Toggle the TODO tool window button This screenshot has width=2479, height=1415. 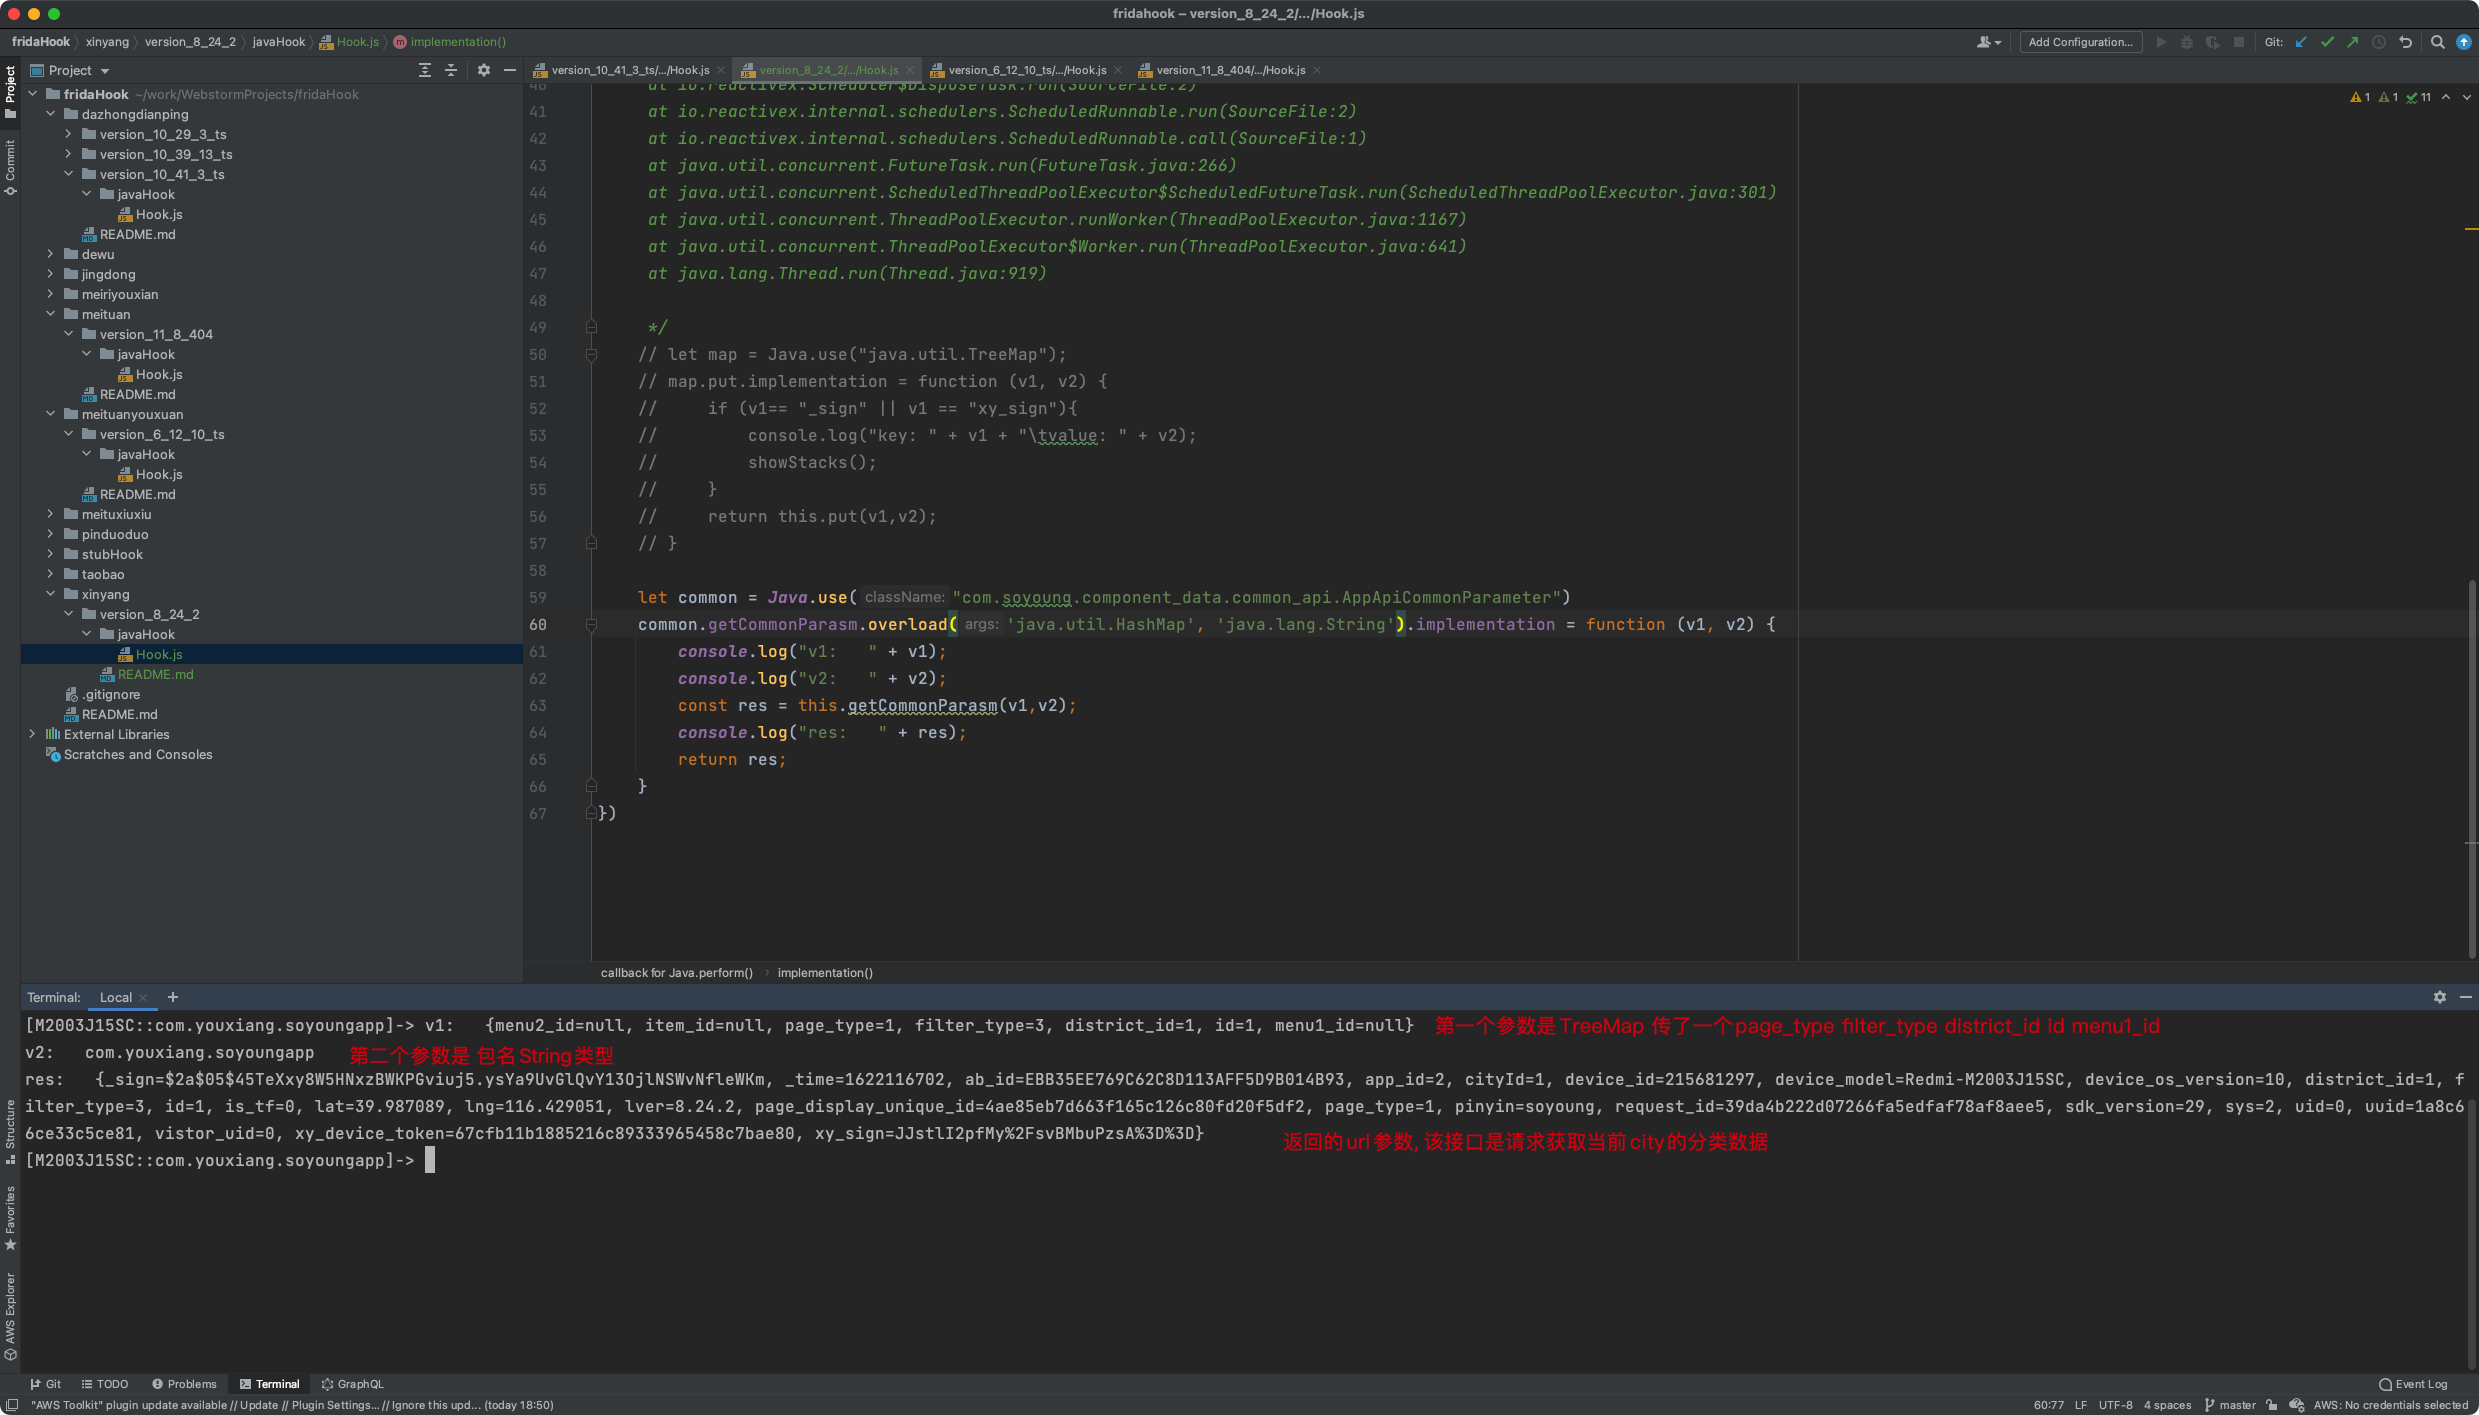click(x=105, y=1384)
